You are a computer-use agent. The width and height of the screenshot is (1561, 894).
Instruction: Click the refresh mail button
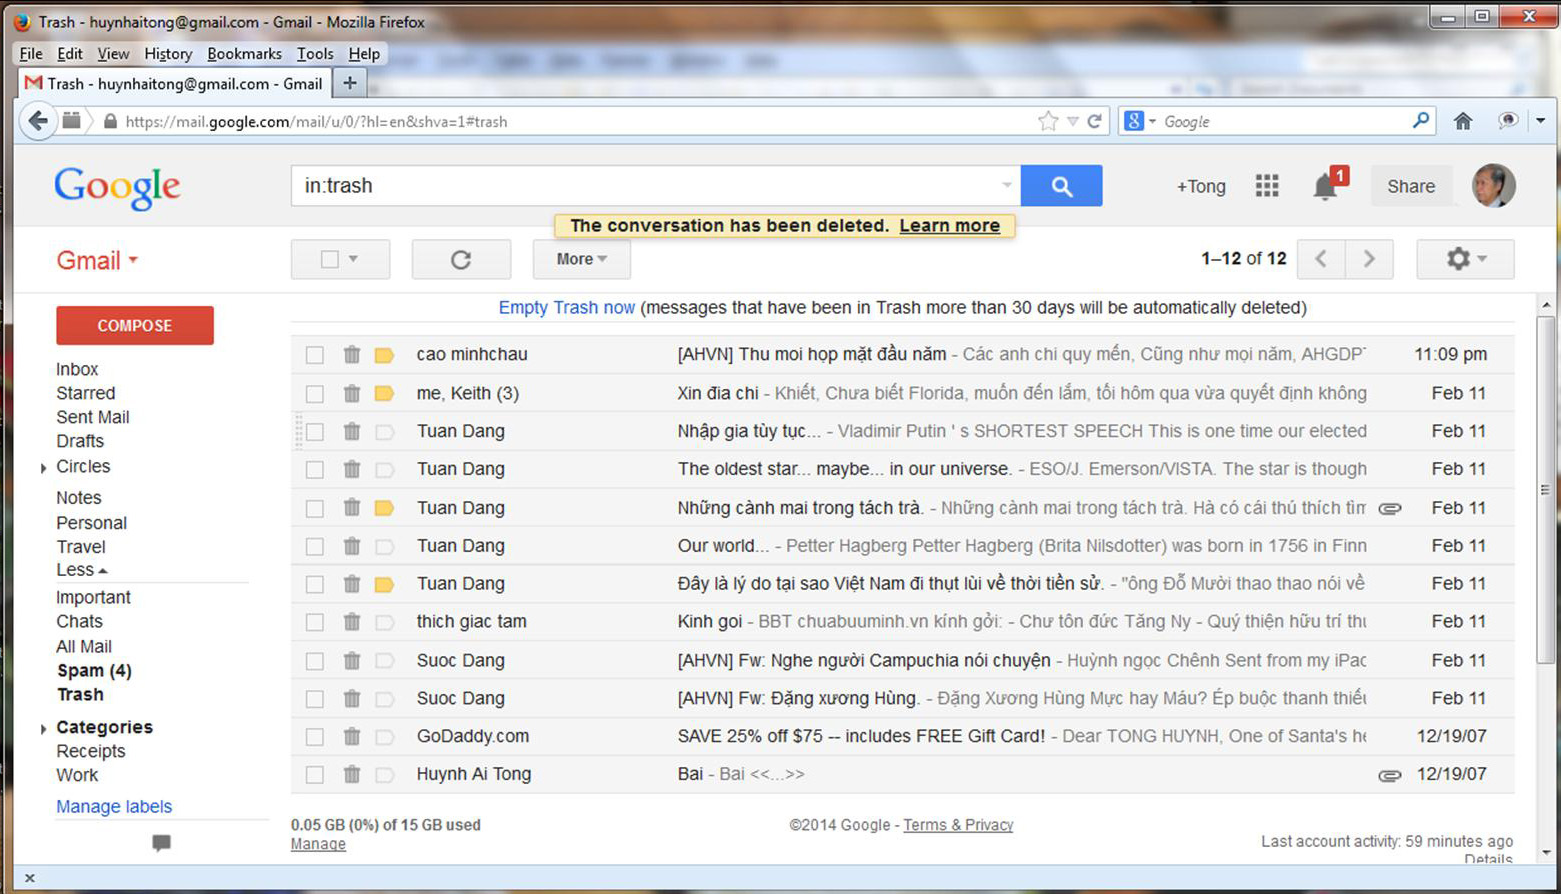tap(461, 259)
